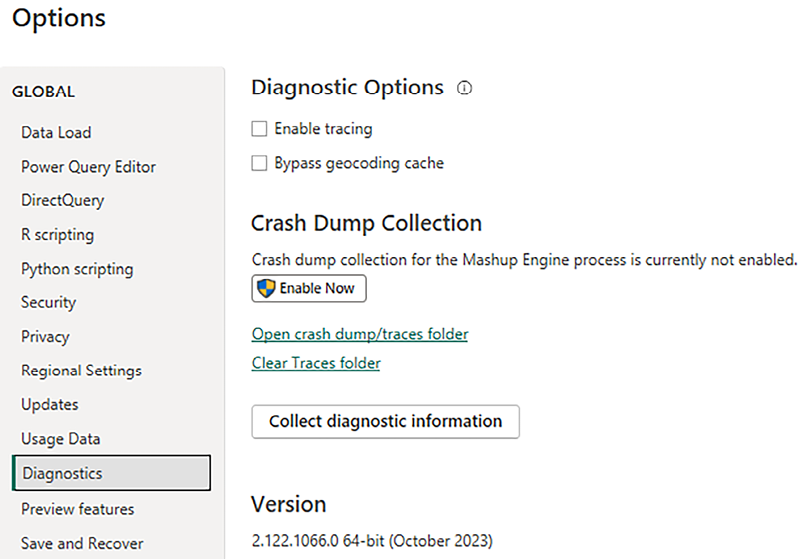The width and height of the screenshot is (811, 559).
Task: Click the Clear Traces folder link
Action: click(x=316, y=363)
